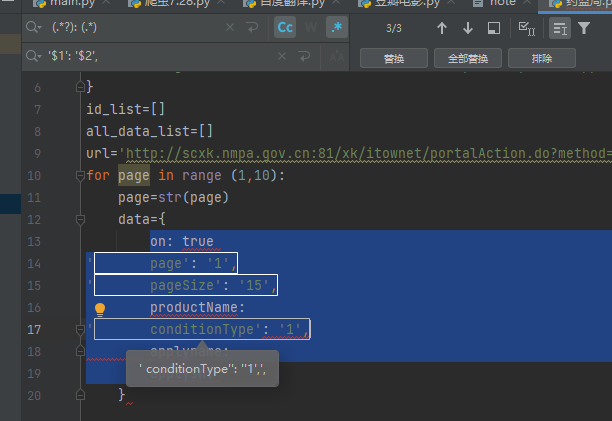612x421 pixels.
Task: Insert new line in replace field
Action: [304, 56]
